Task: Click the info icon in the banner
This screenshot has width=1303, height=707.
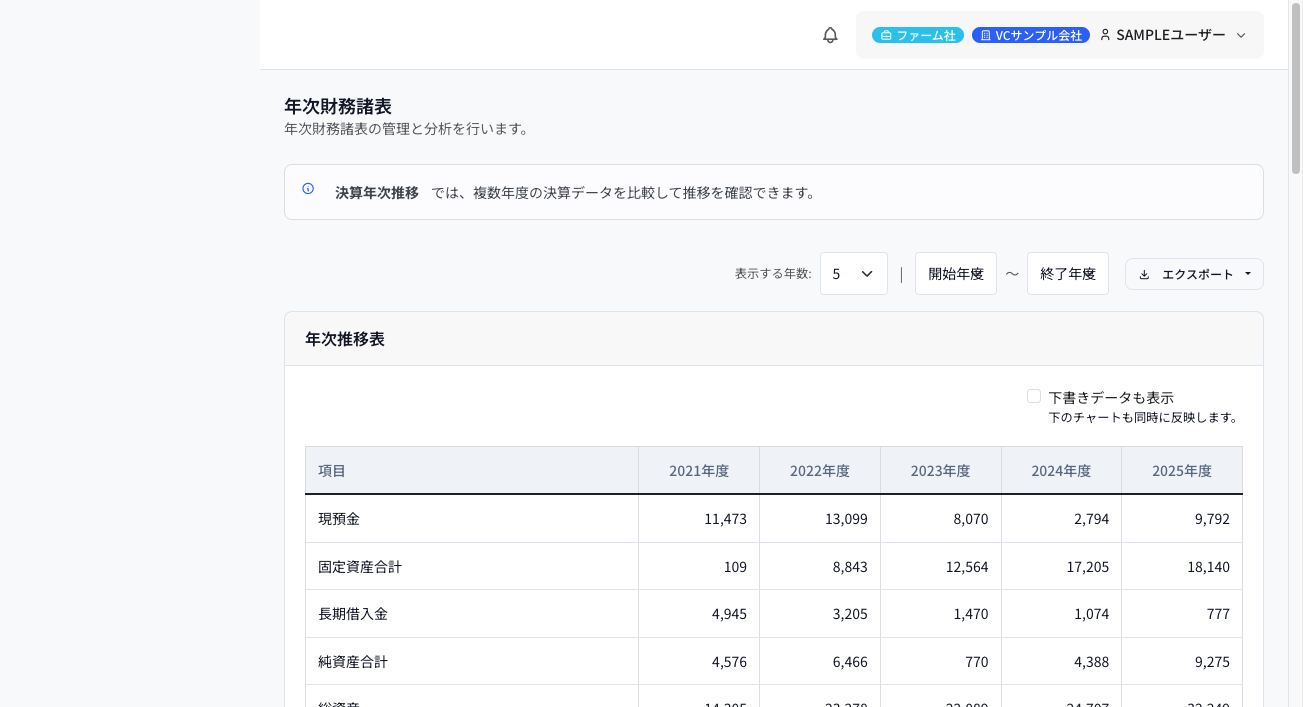Action: [307, 189]
